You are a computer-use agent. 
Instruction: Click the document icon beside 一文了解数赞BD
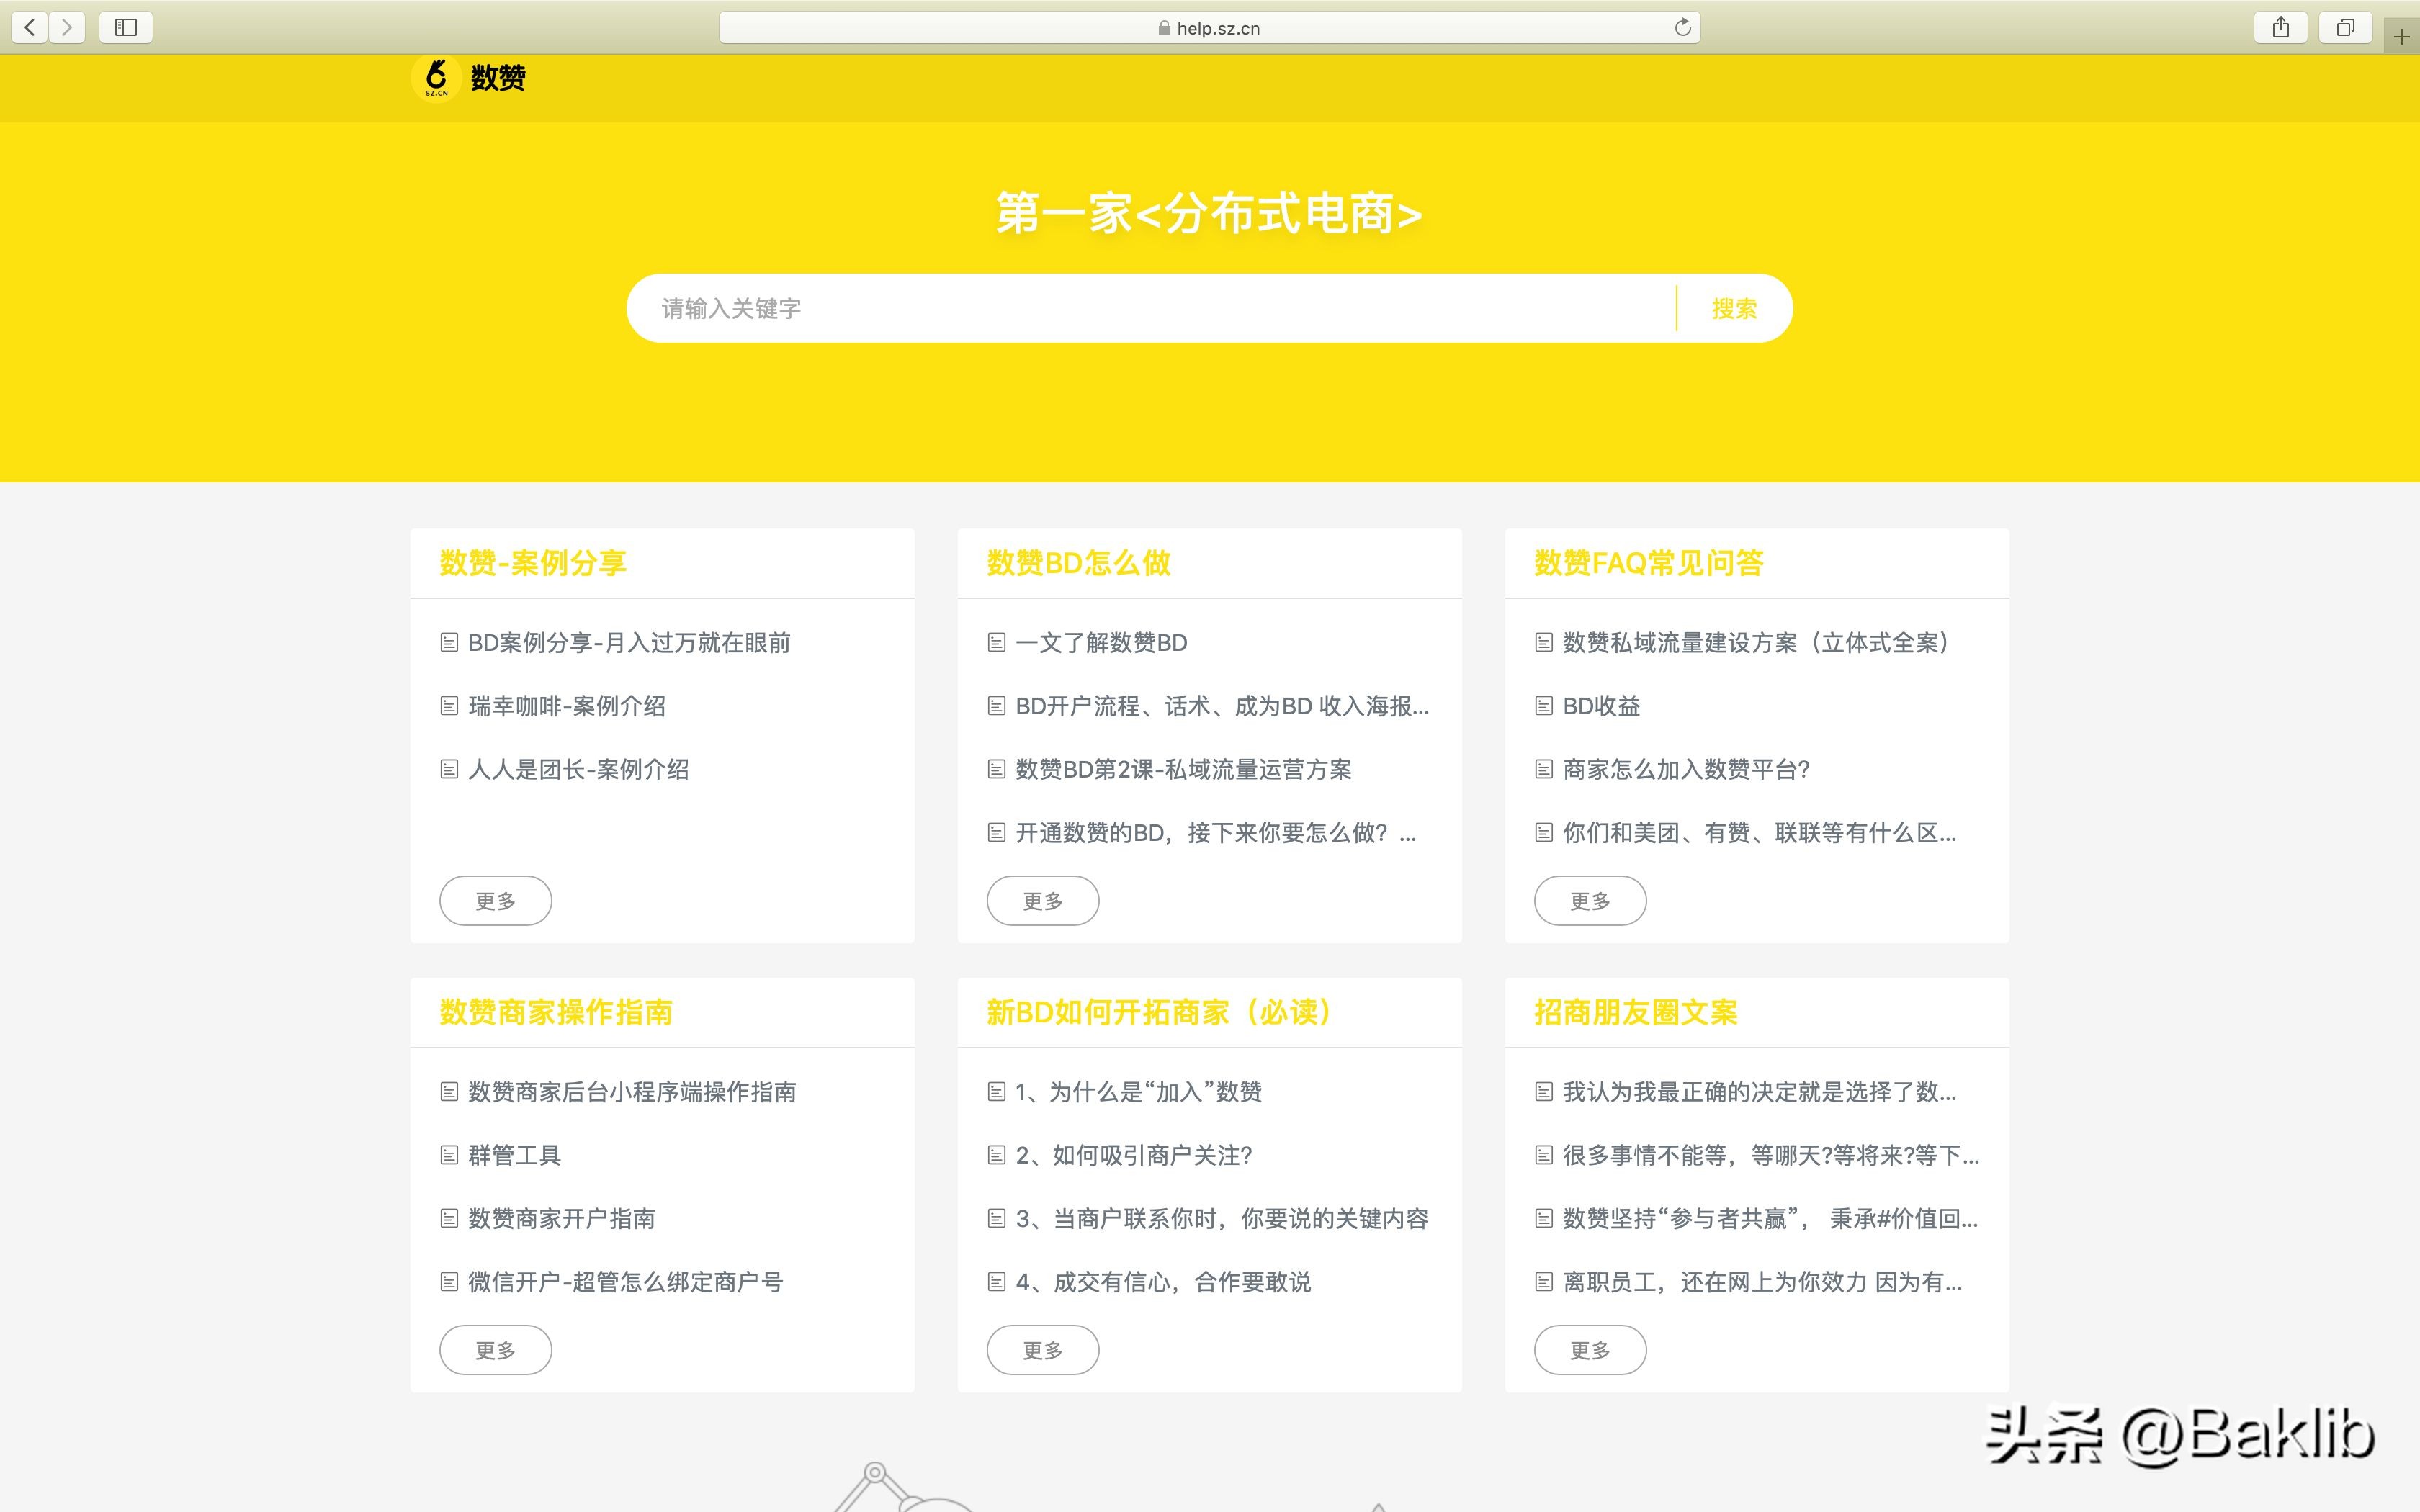(x=996, y=643)
